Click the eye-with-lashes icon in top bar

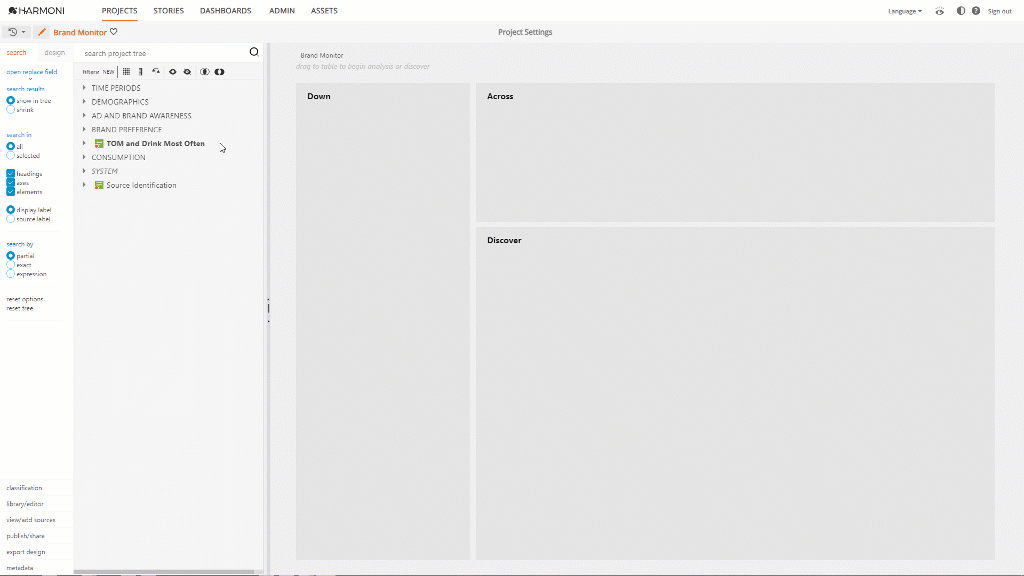click(939, 11)
